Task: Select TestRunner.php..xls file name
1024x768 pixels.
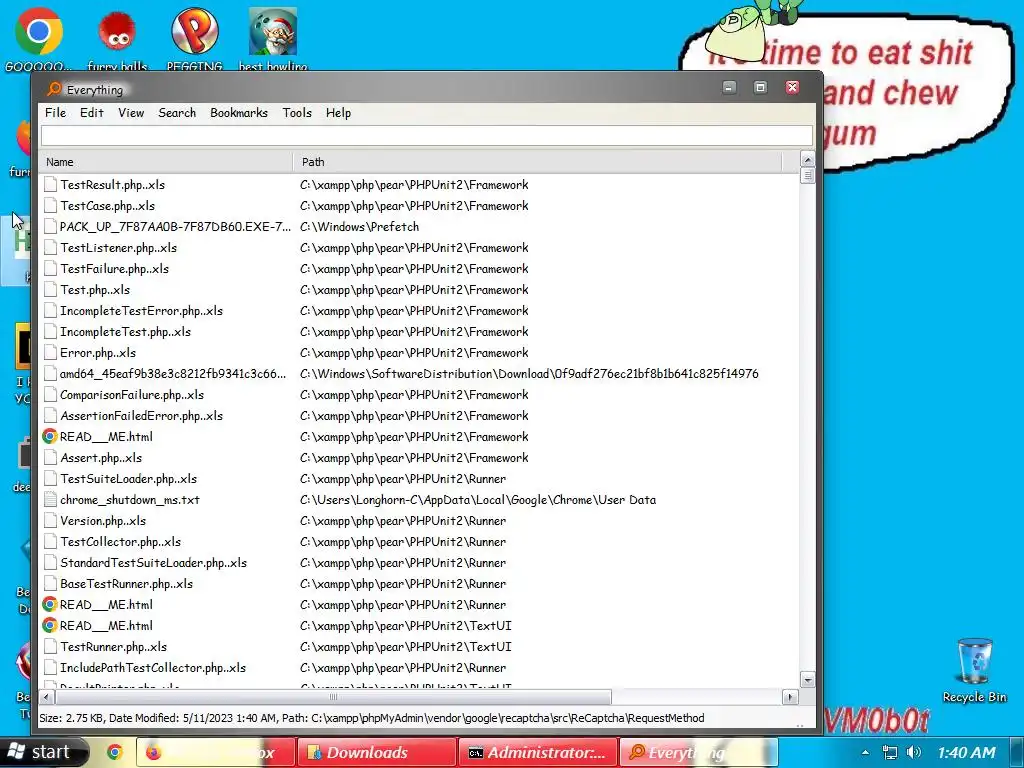Action: coord(114,647)
